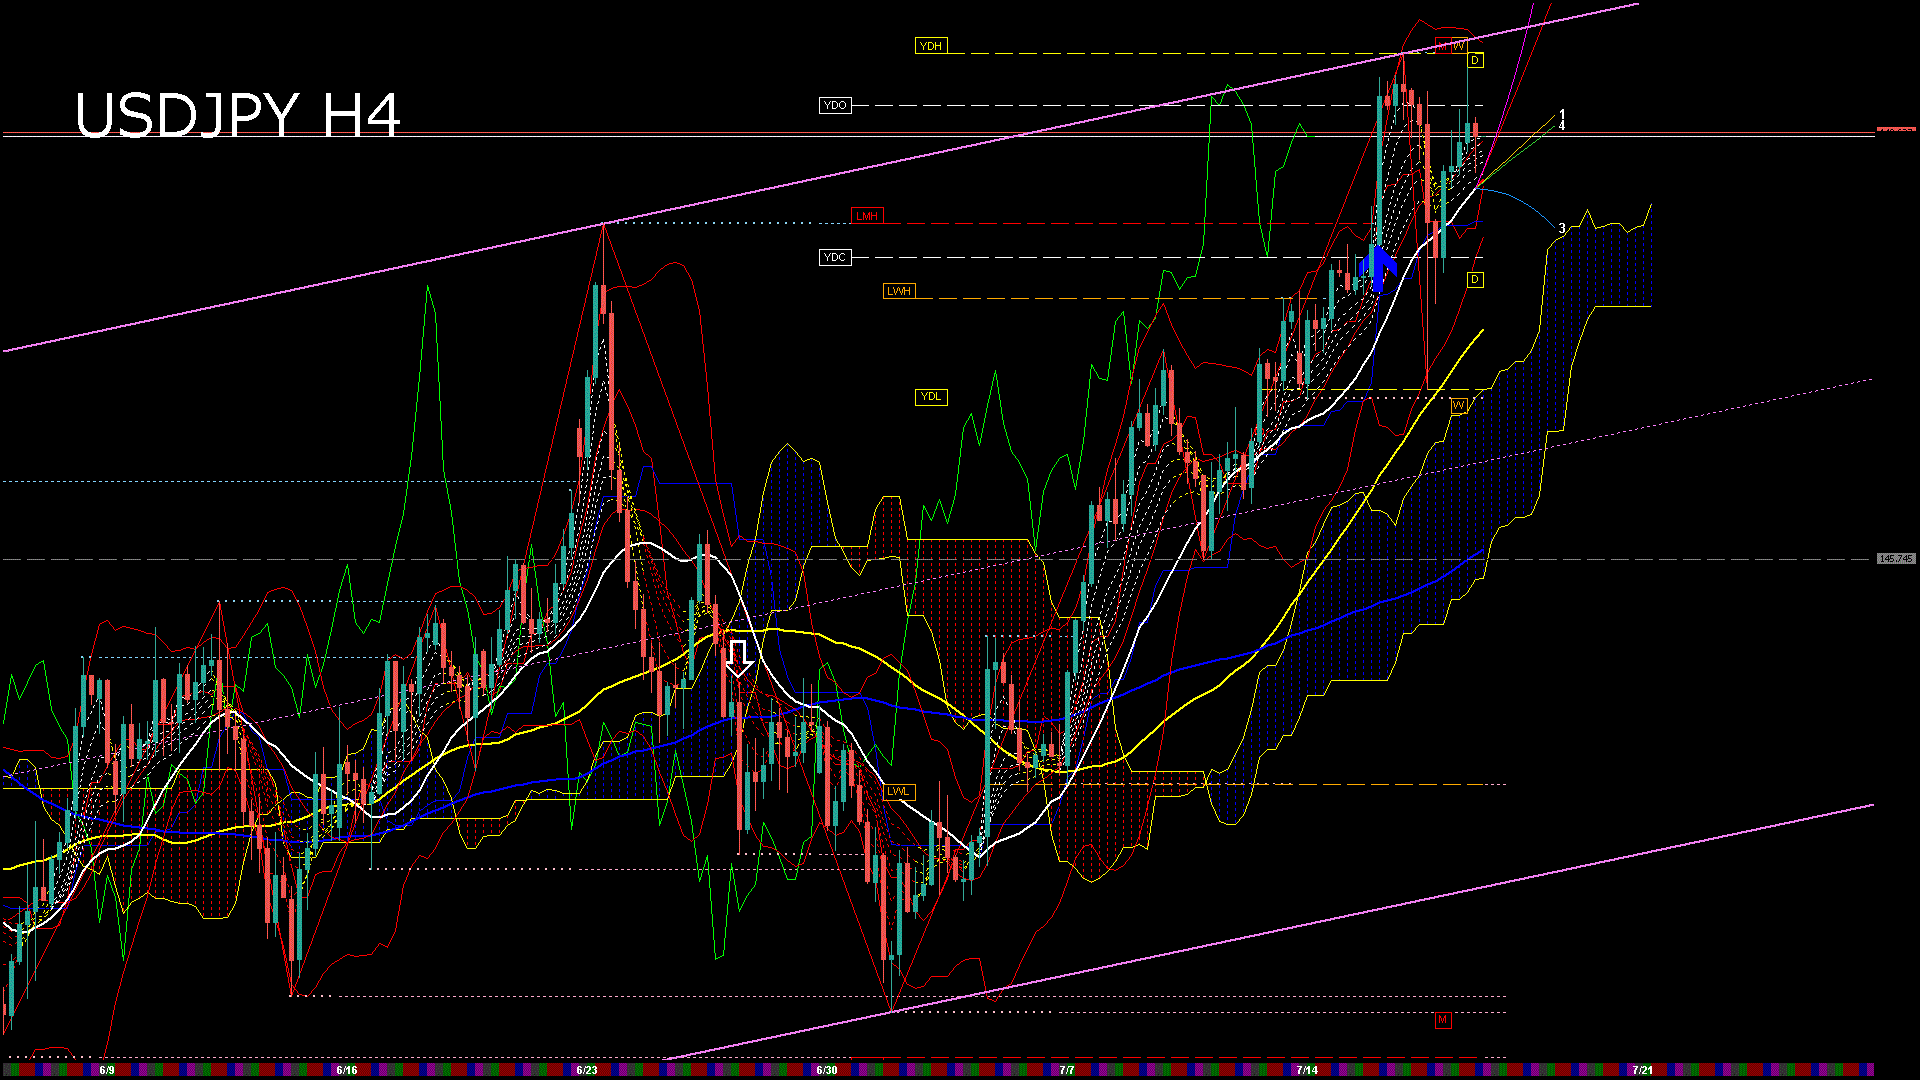Viewport: 1920px width, 1080px height.
Task: Click the blue up arrow signal marker
Action: tap(1378, 268)
